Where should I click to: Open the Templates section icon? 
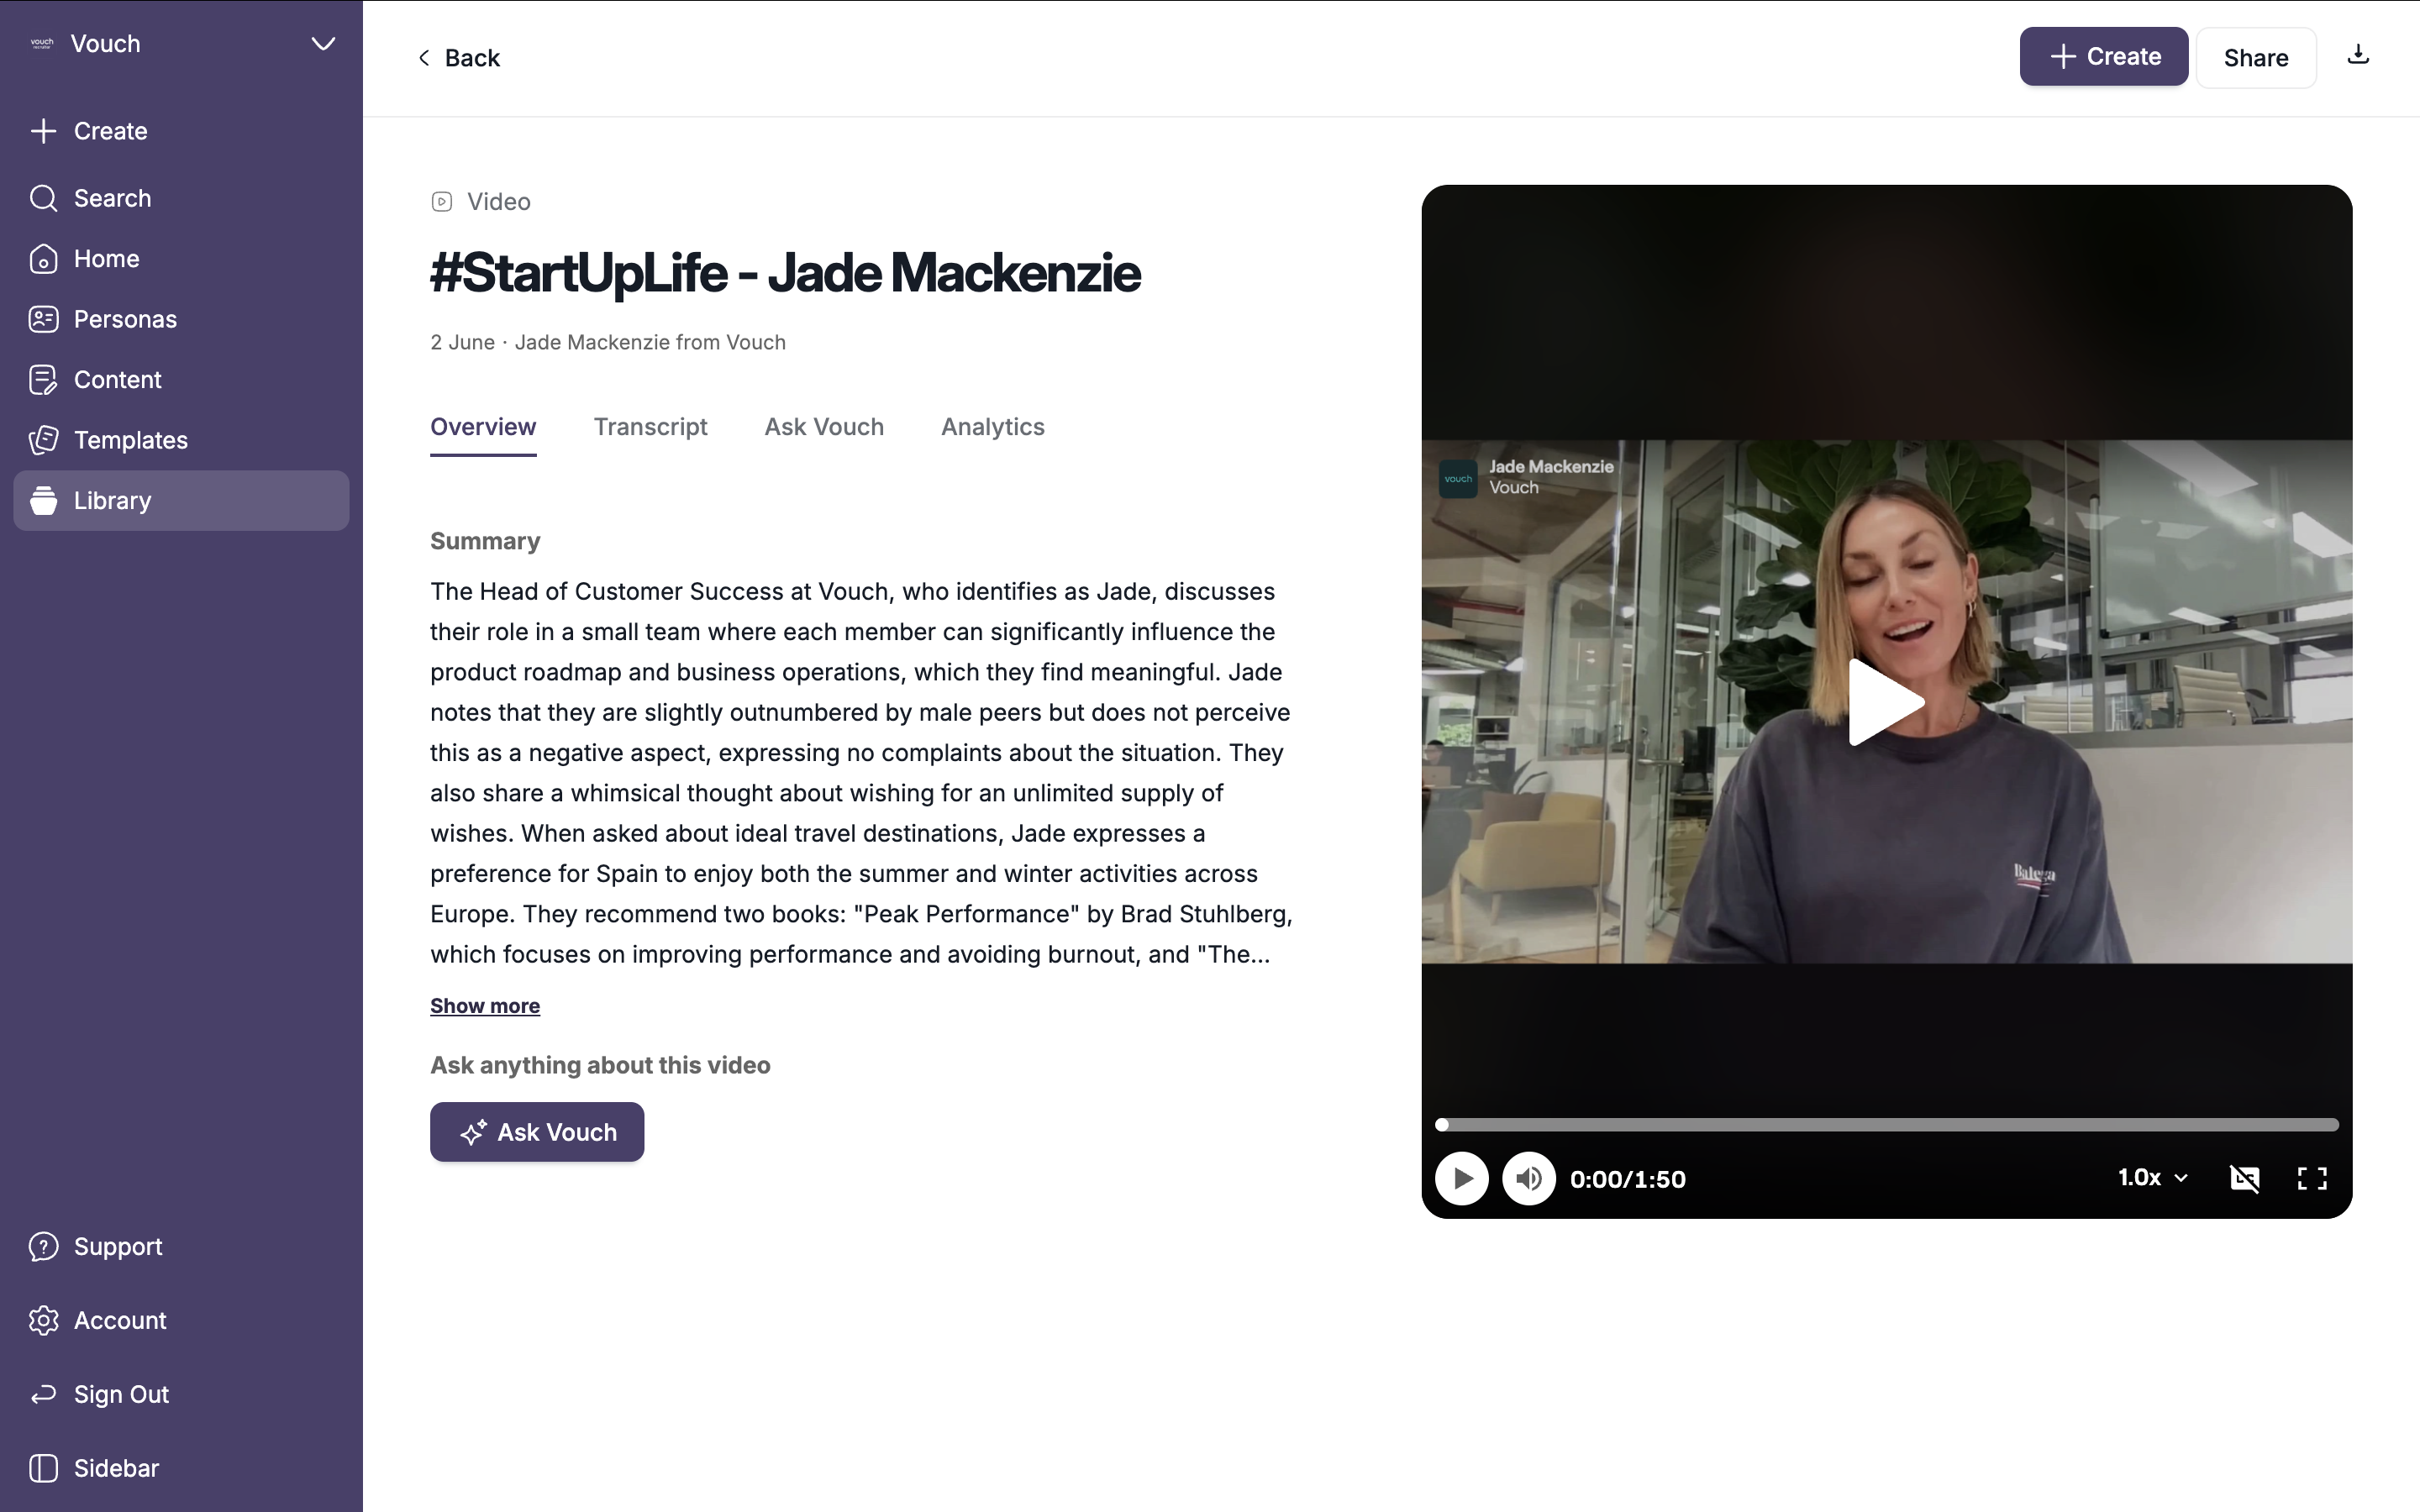[x=43, y=440]
